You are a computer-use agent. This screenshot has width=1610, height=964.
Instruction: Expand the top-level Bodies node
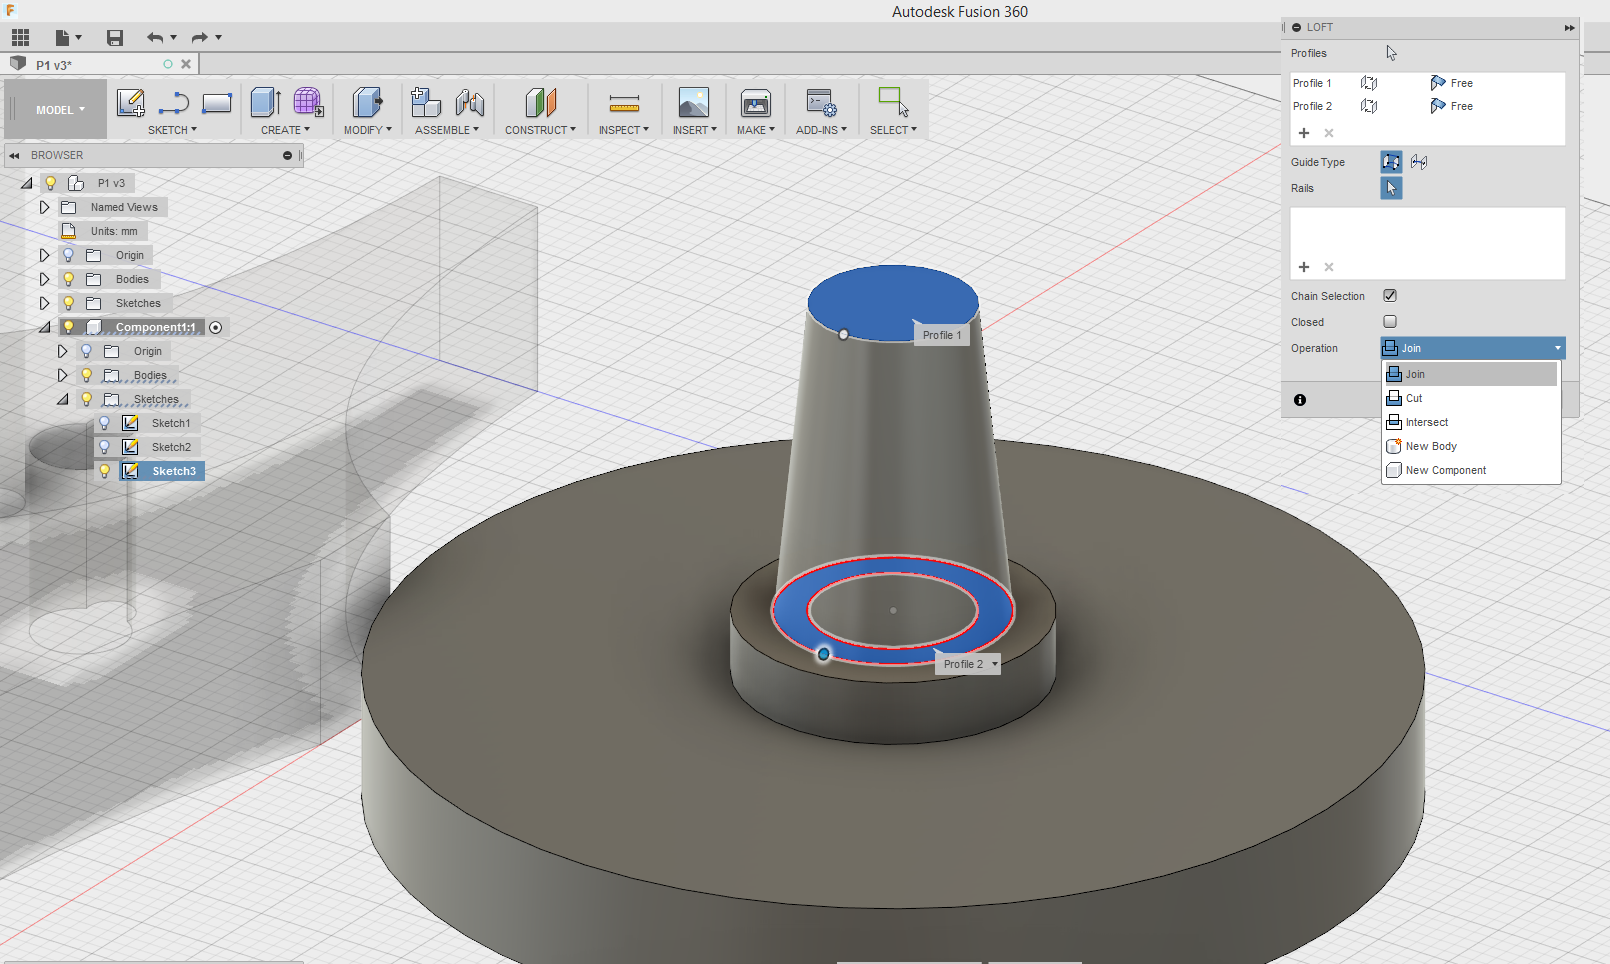tap(44, 279)
